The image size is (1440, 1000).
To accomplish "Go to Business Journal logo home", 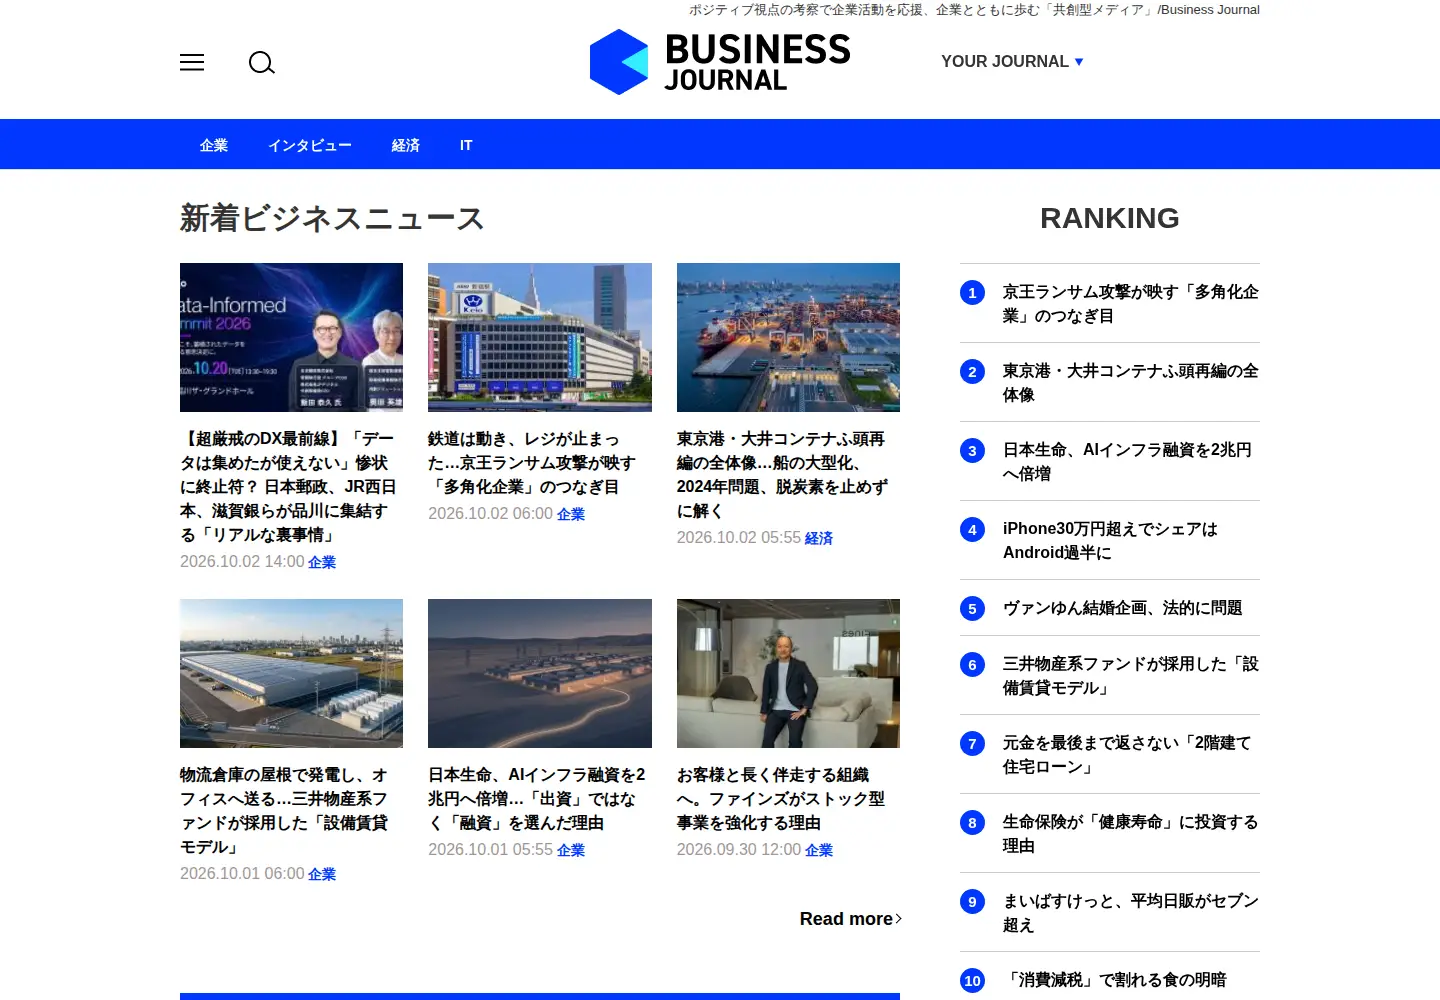I will click(x=720, y=62).
